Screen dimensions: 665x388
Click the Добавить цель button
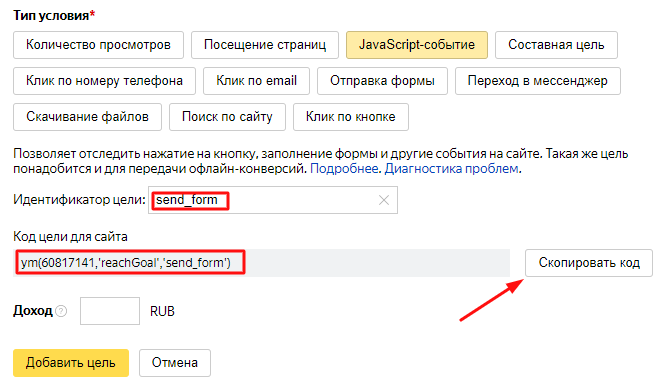[71, 363]
